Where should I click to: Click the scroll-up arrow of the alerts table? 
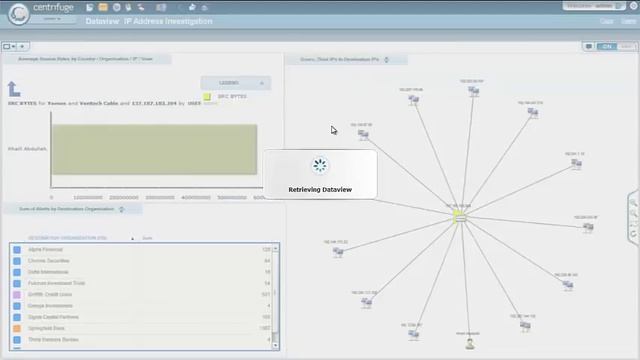click(276, 248)
